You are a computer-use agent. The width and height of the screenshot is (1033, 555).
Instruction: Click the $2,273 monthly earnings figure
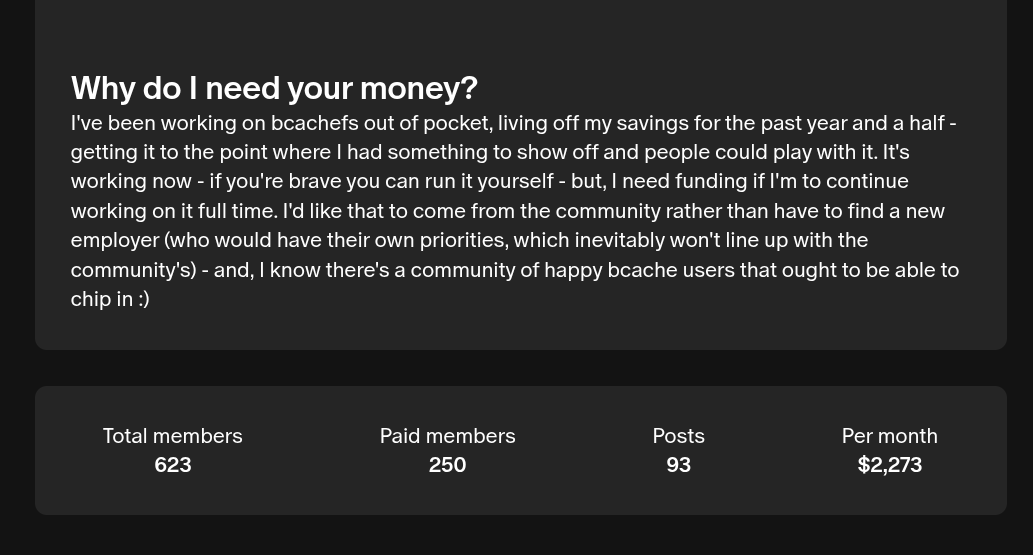coord(889,465)
